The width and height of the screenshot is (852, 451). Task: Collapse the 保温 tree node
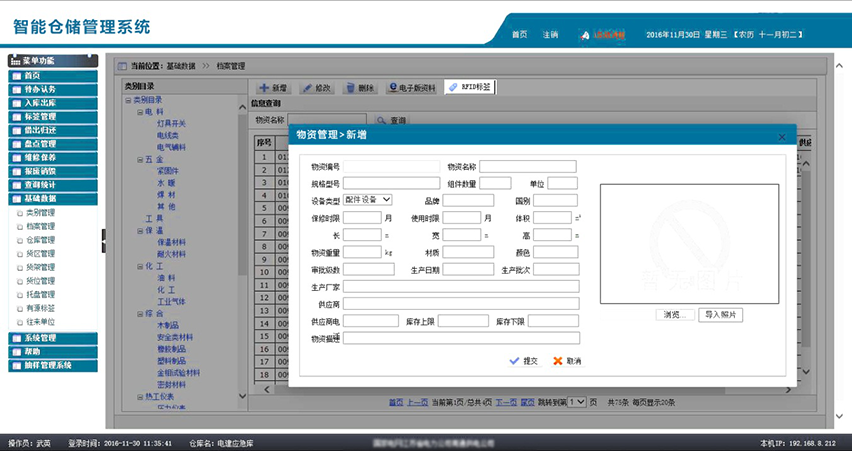(x=140, y=231)
